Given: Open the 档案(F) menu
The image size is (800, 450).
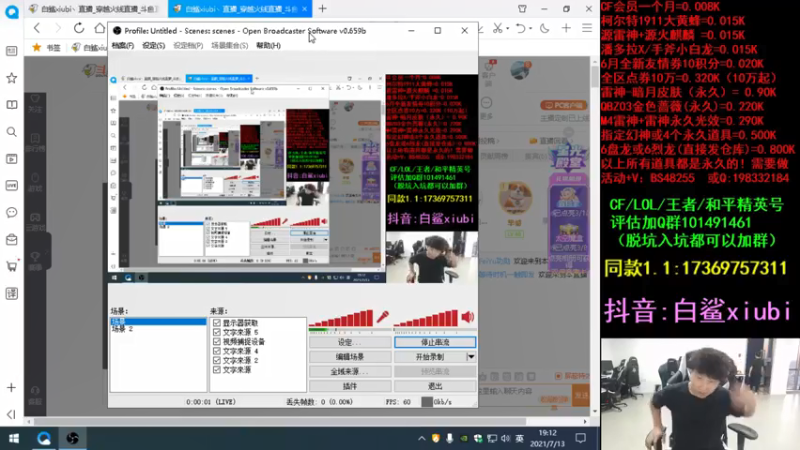Looking at the screenshot, I should 122,45.
